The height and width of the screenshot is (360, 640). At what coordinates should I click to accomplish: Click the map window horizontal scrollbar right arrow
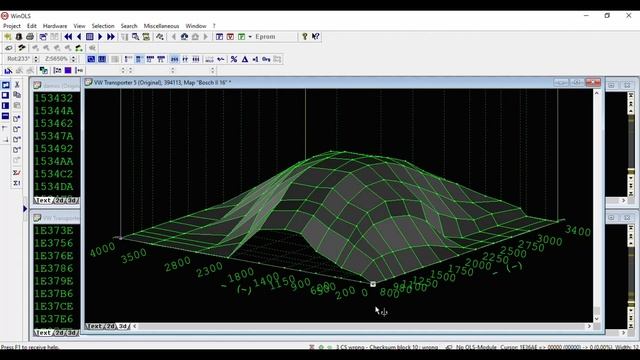point(589,326)
